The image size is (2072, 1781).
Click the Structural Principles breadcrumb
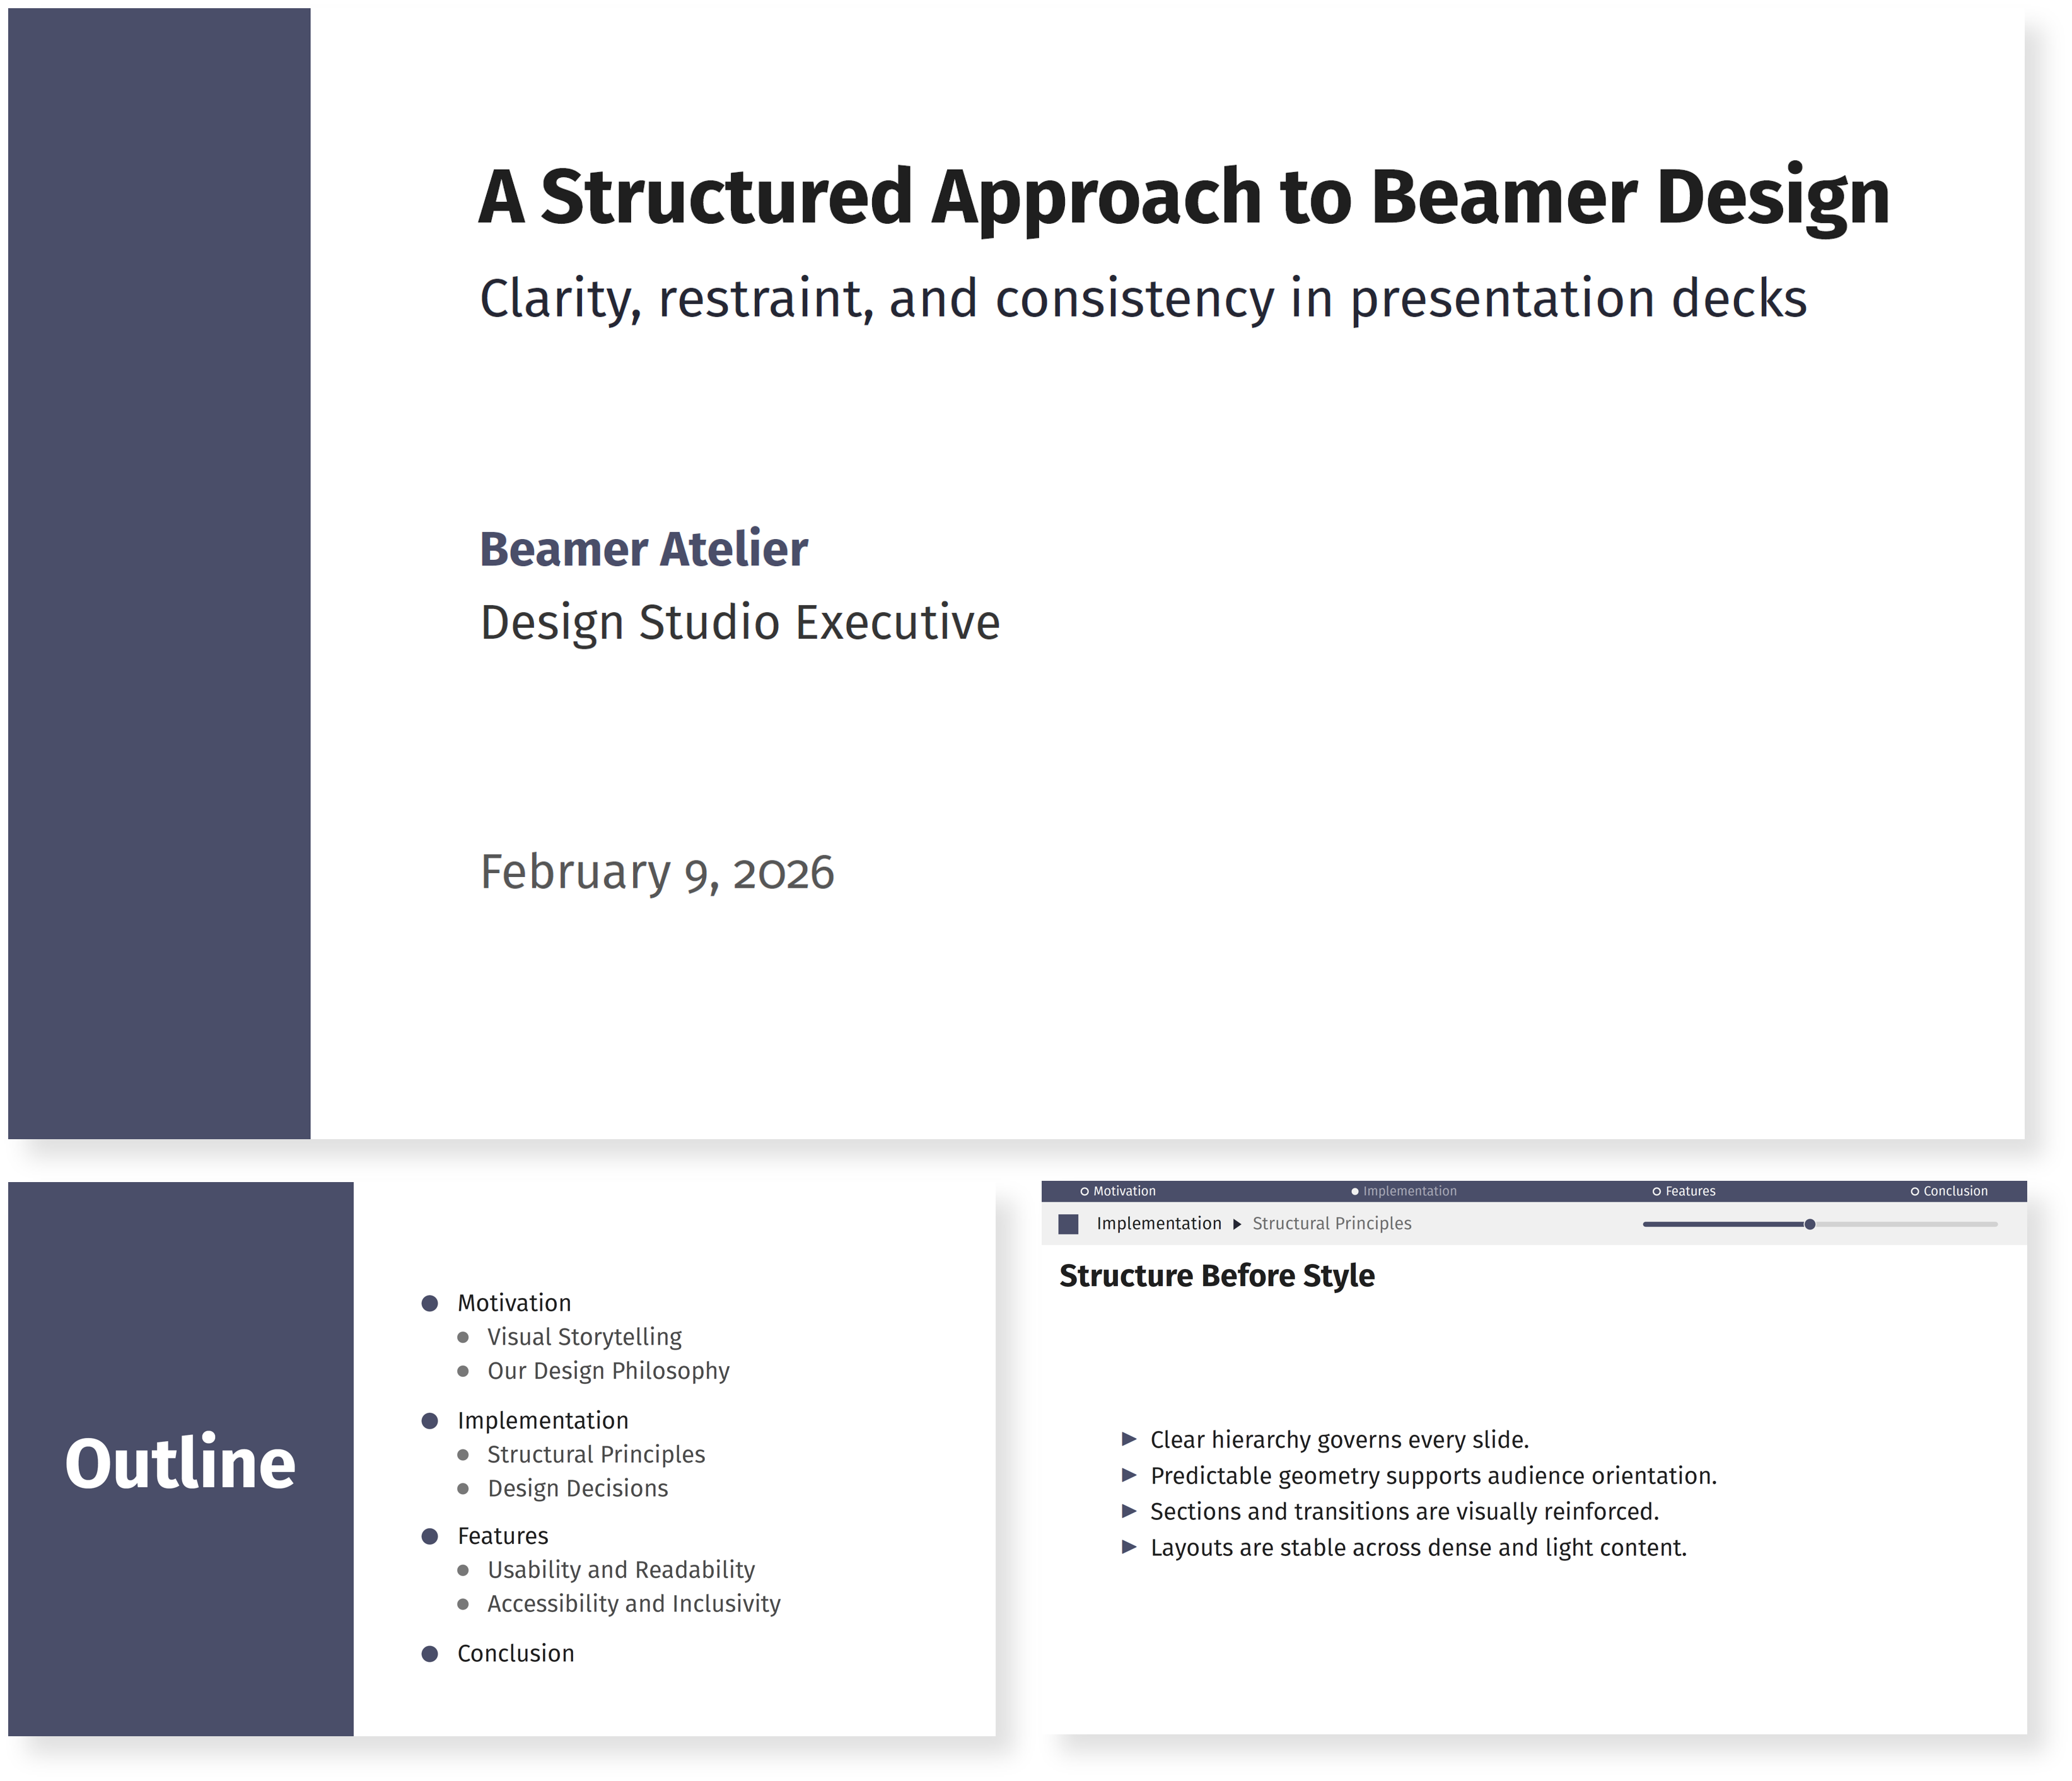tap(1332, 1223)
